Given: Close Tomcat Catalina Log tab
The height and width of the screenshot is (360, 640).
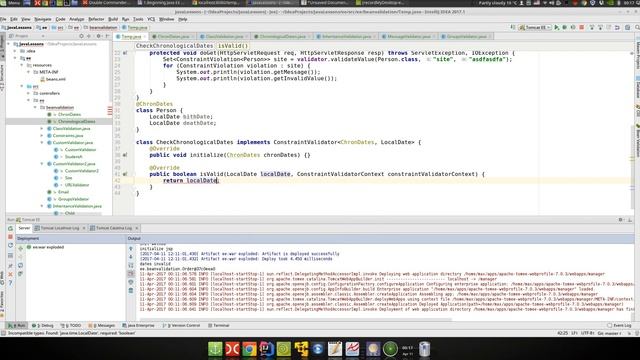Looking at the screenshot, I should click(x=136, y=228).
